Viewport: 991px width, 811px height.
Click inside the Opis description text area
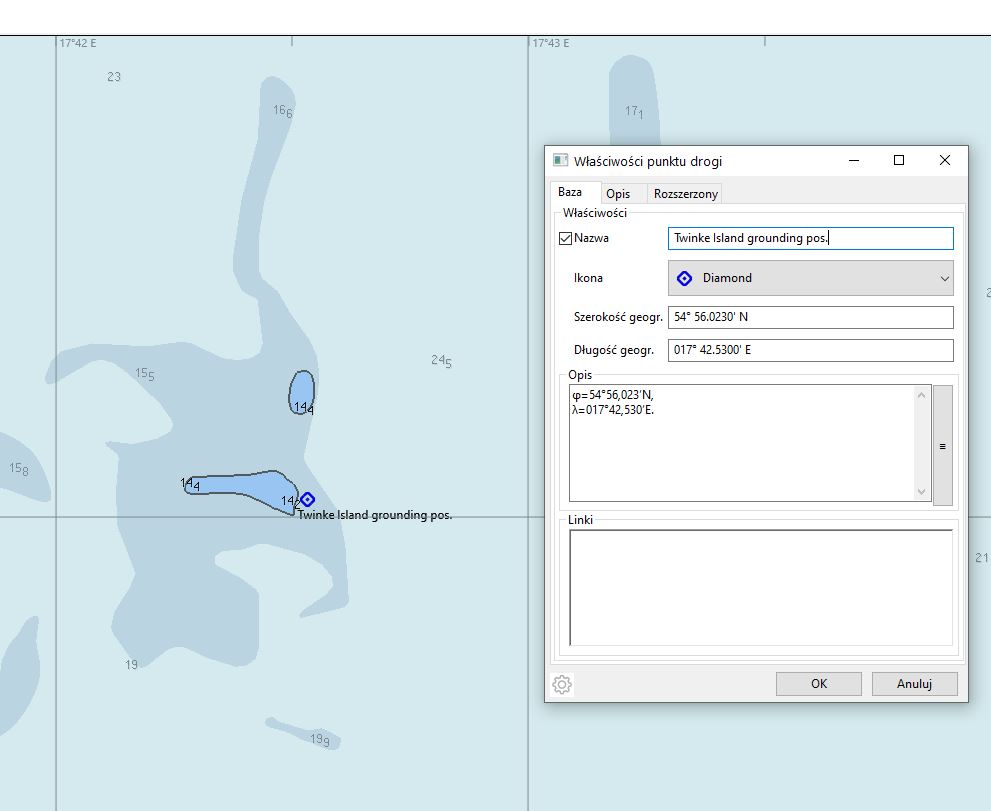point(740,450)
